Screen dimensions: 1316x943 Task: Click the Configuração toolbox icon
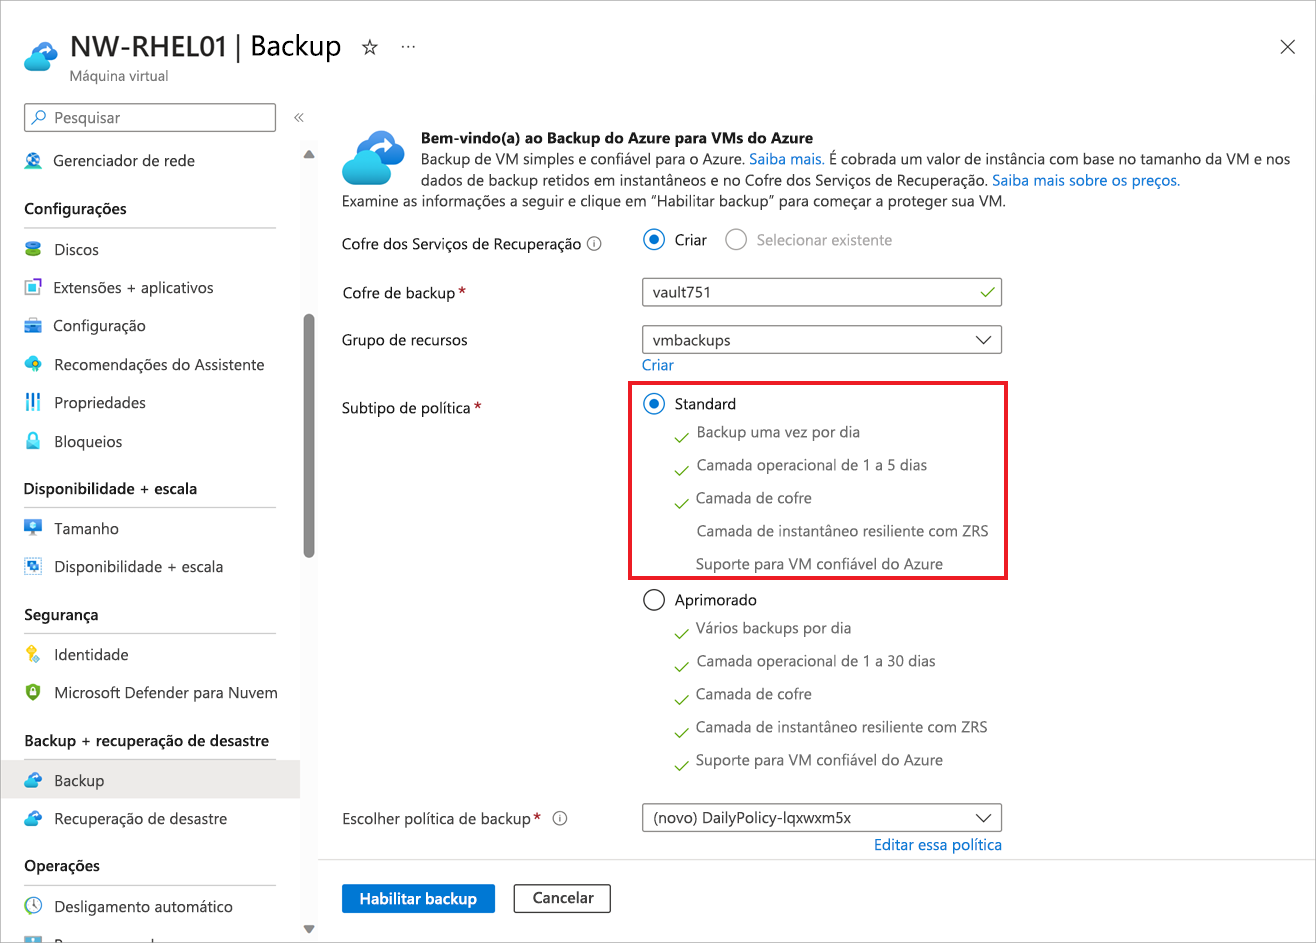[33, 326]
